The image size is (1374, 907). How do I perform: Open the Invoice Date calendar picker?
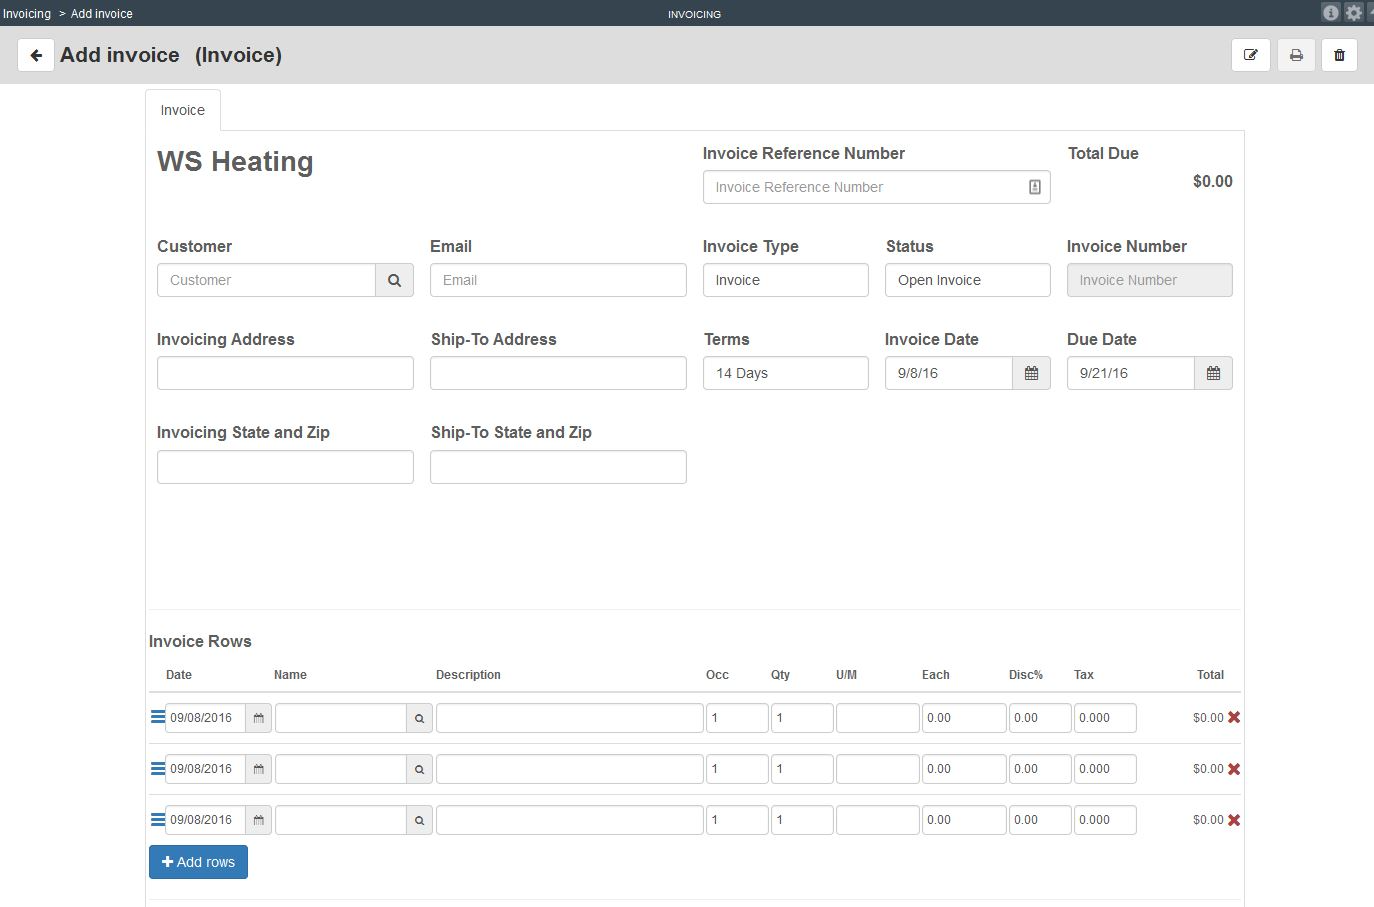coord(1032,373)
